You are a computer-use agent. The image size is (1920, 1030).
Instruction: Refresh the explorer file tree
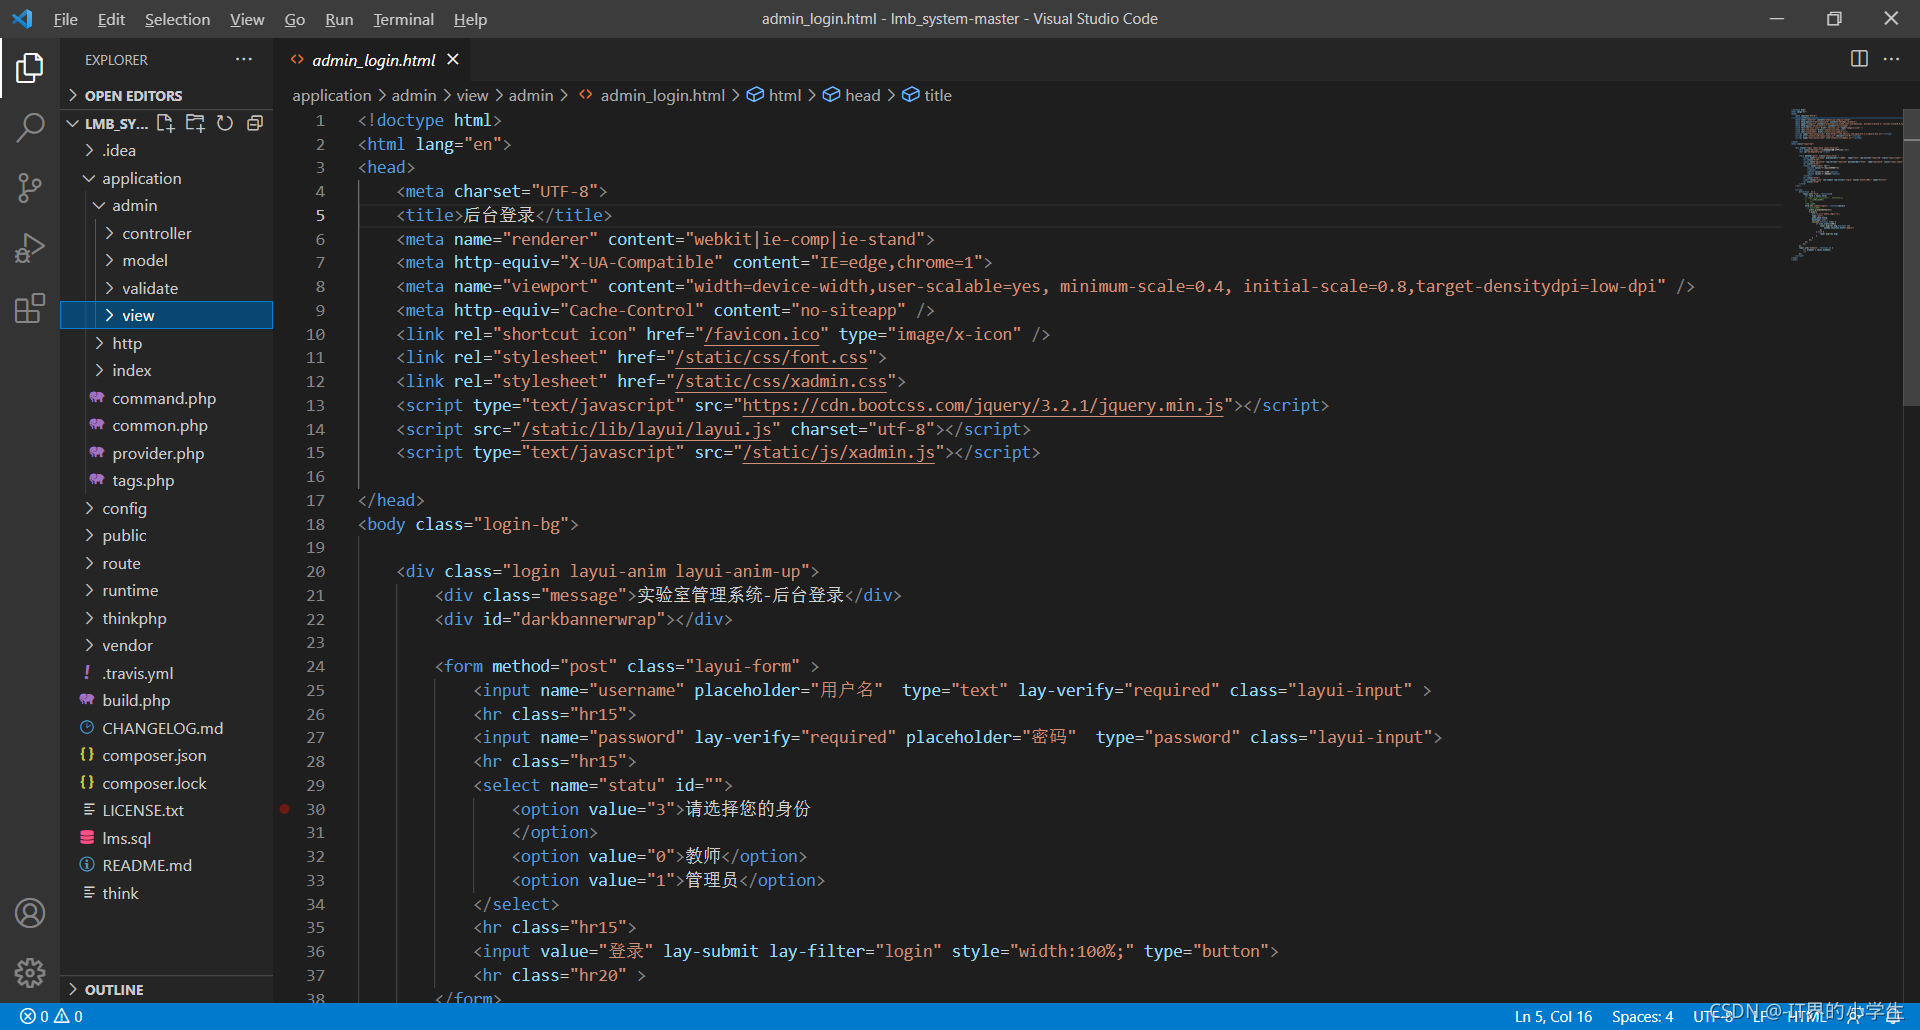[225, 123]
